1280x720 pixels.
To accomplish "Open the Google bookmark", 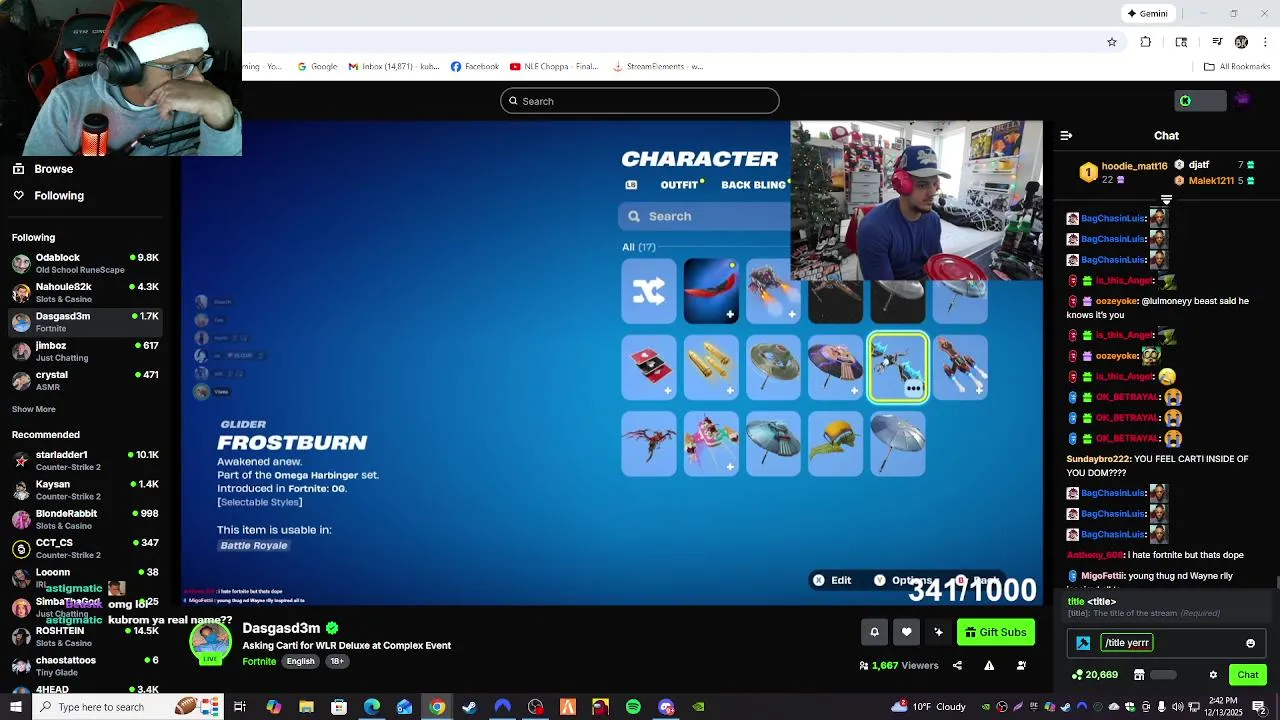I will click(317, 67).
